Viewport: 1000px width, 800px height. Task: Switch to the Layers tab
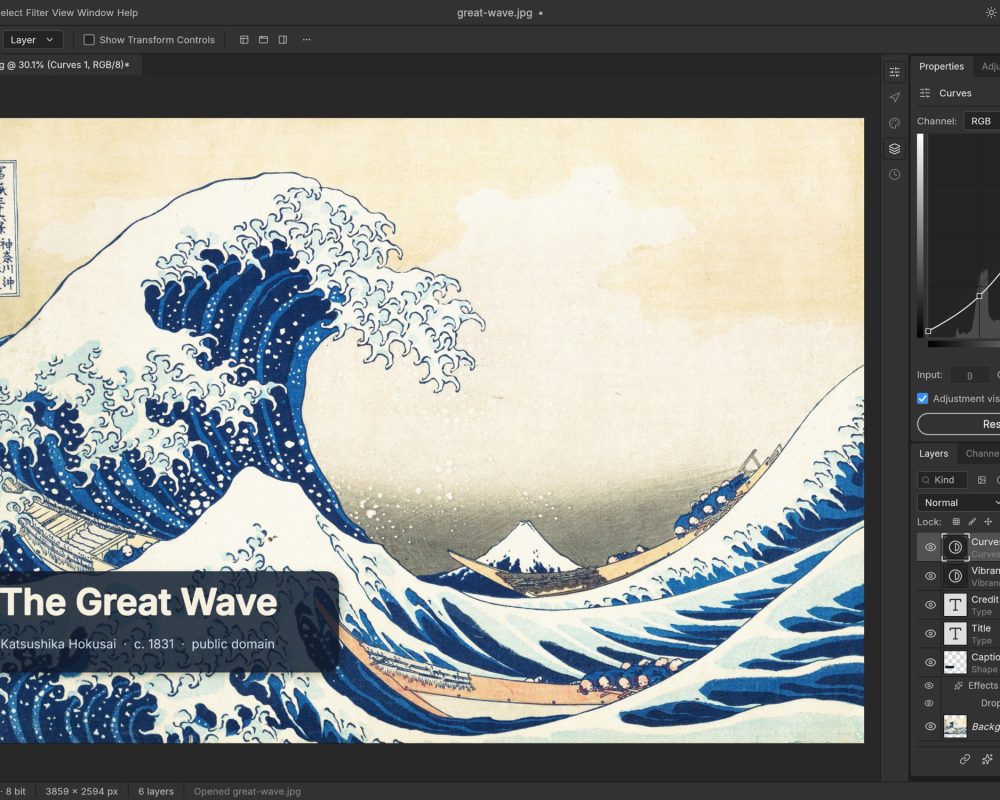coord(934,454)
